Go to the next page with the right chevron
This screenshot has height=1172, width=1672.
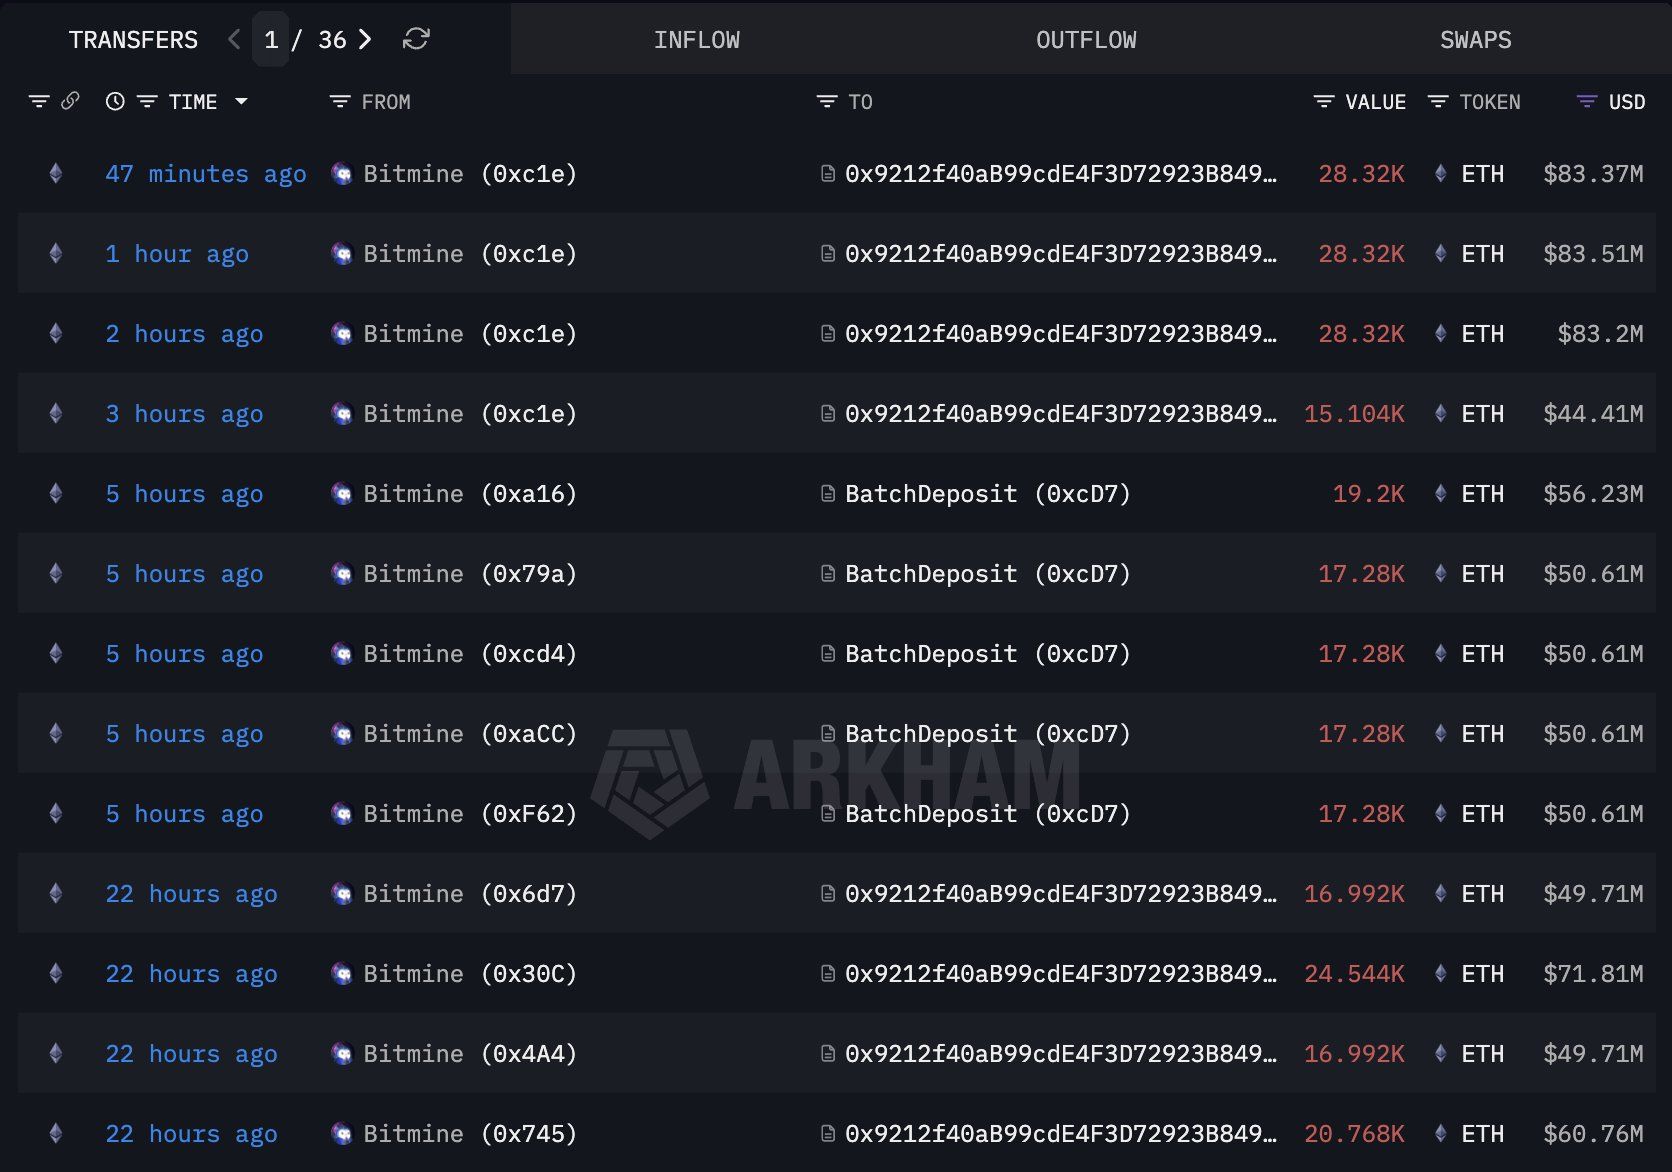(x=366, y=40)
